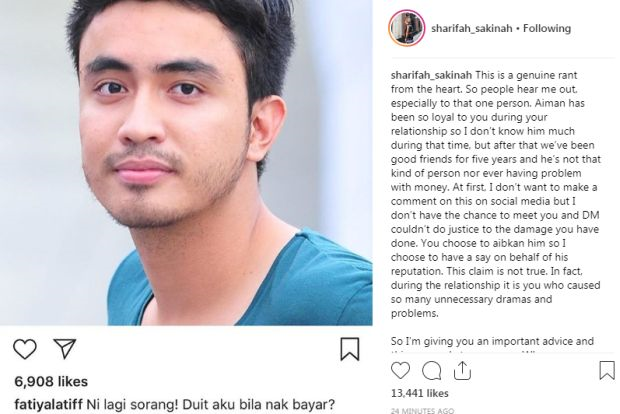Share the left post via paper plane icon

point(65,348)
